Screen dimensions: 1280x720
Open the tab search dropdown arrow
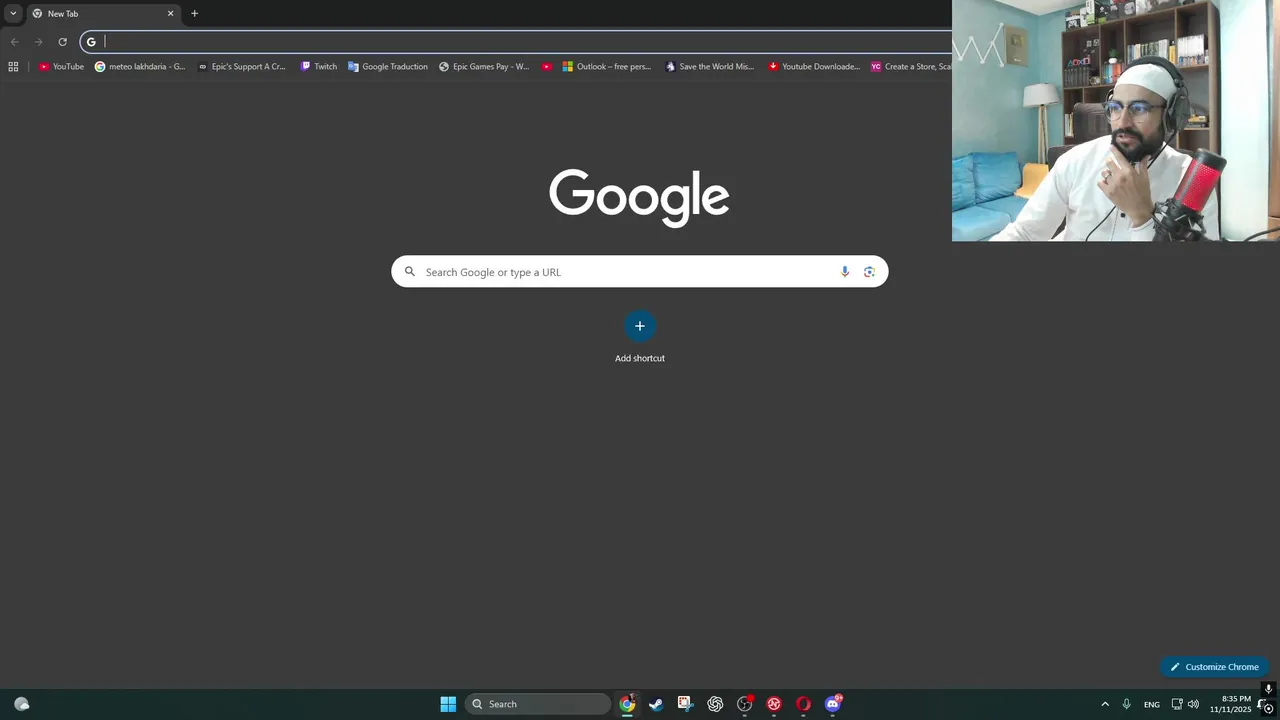[13, 14]
